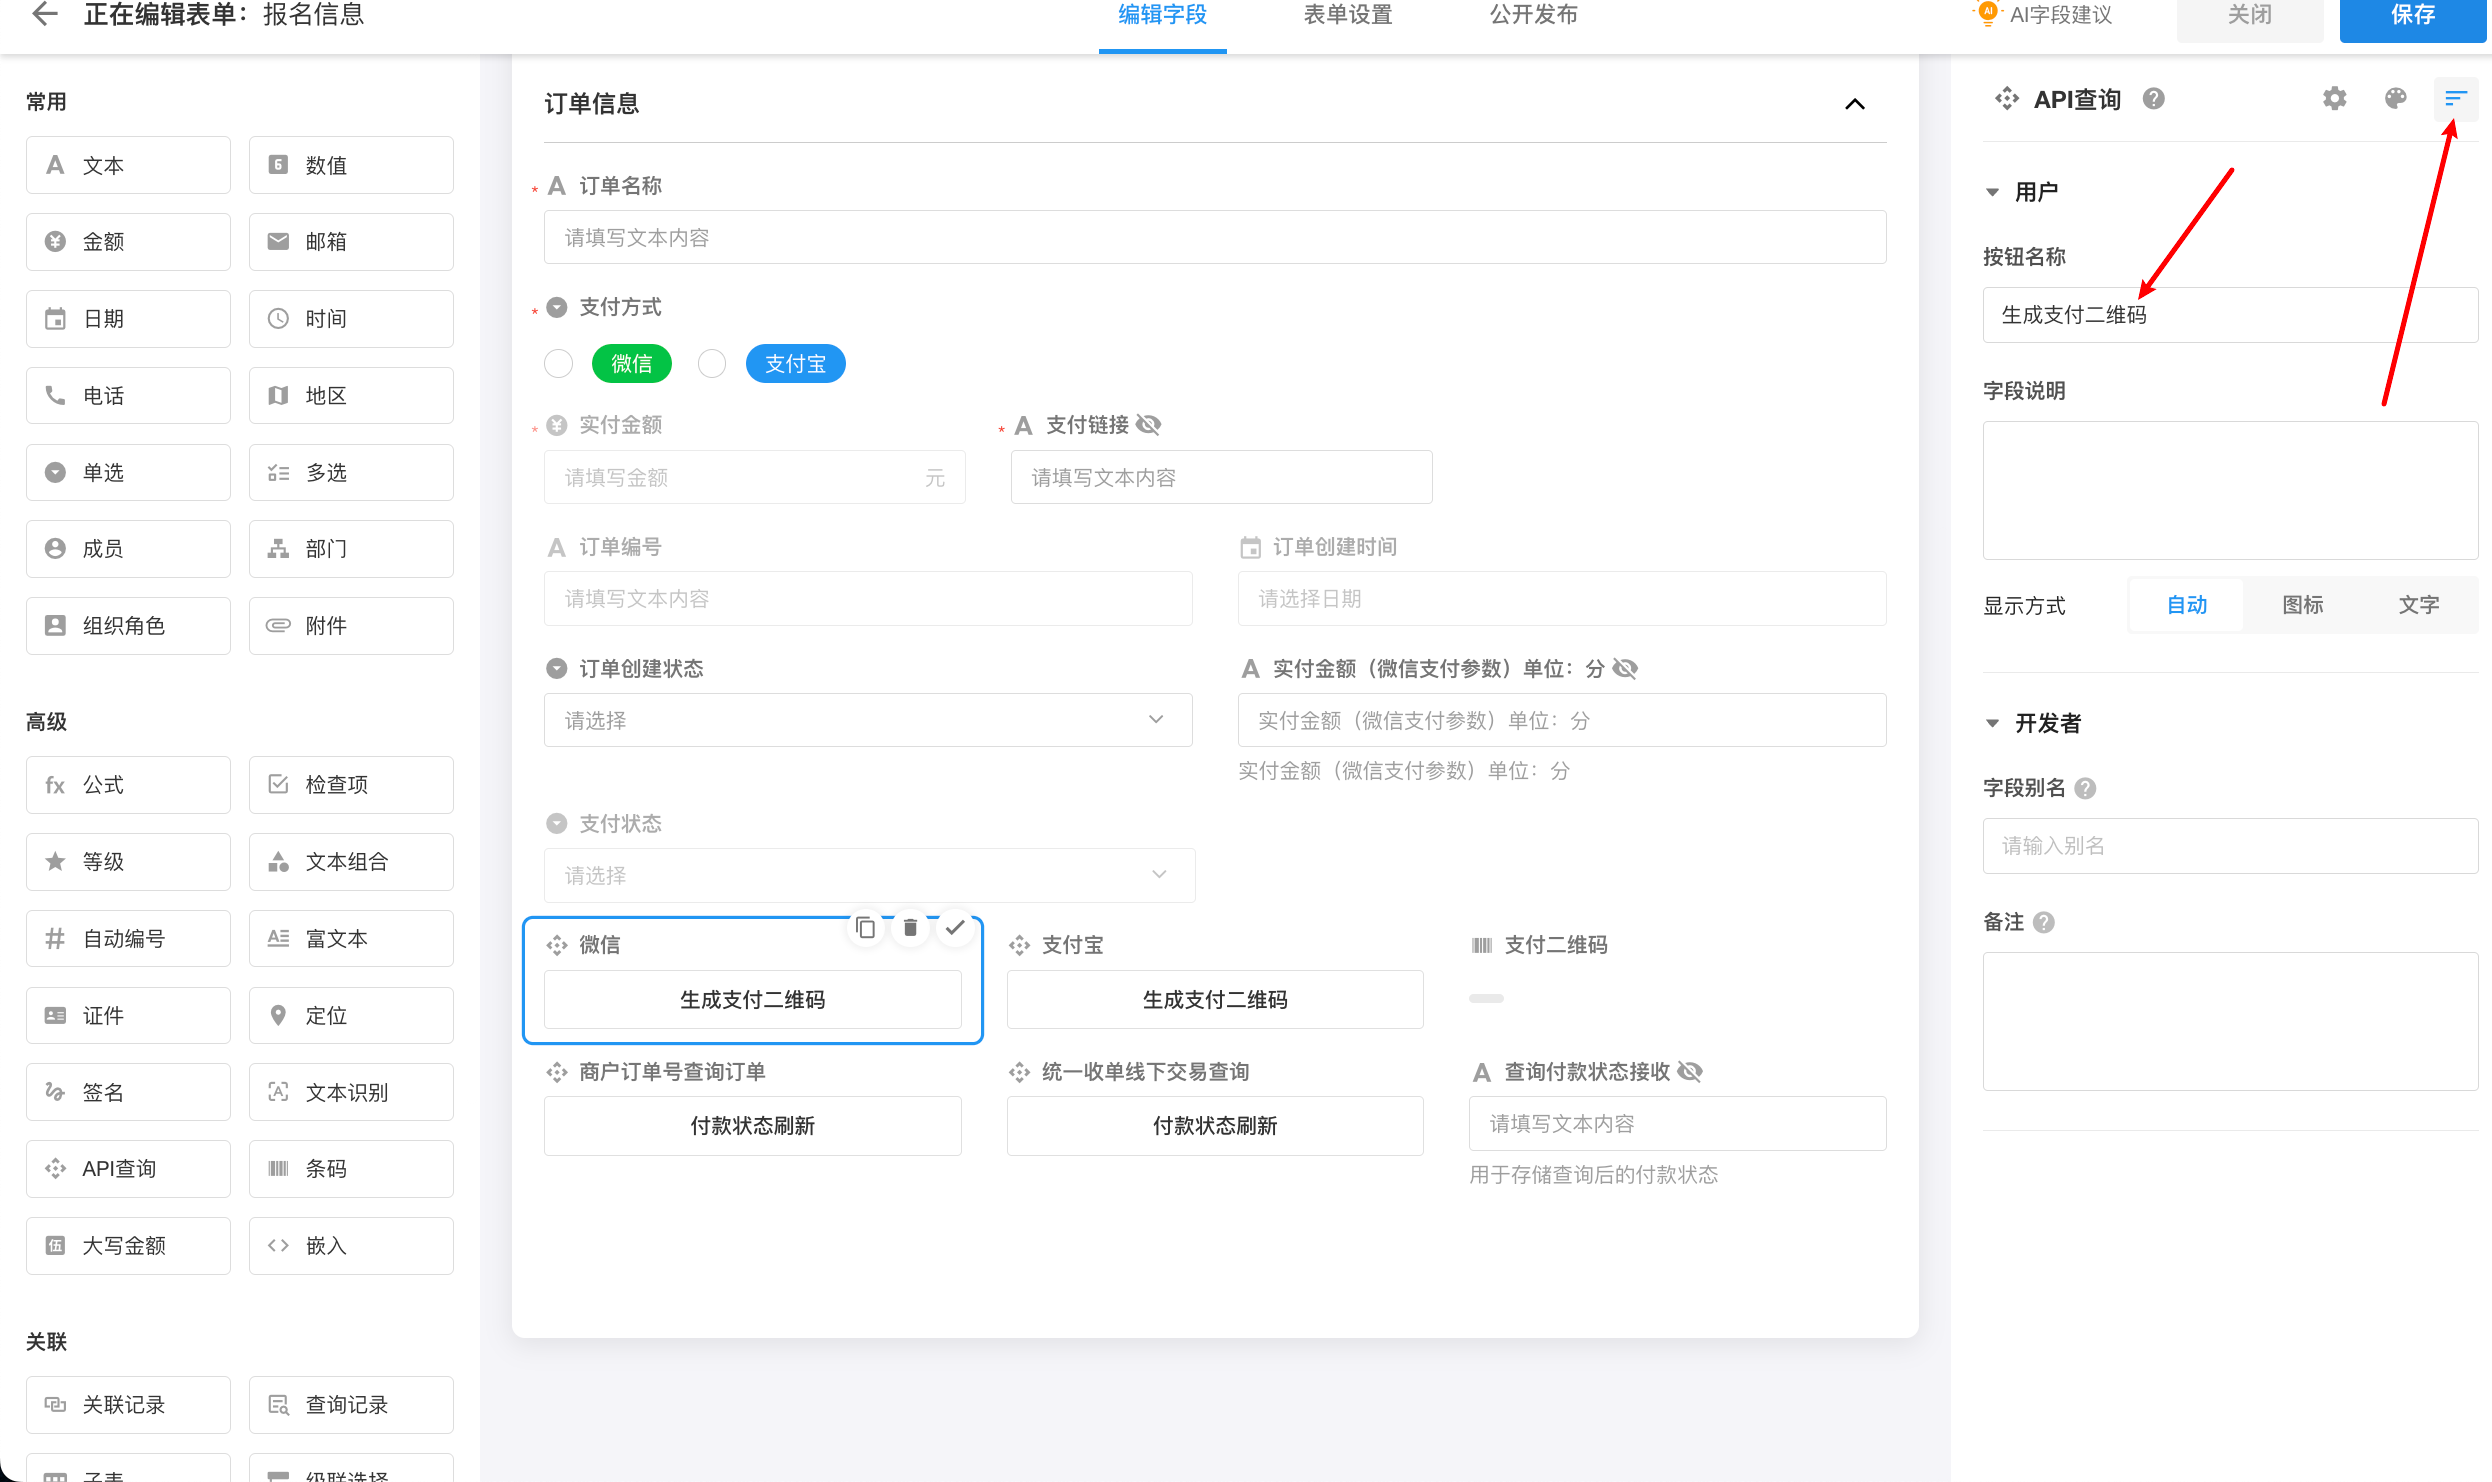Click the copy icon on the 微信 field

[x=865, y=928]
